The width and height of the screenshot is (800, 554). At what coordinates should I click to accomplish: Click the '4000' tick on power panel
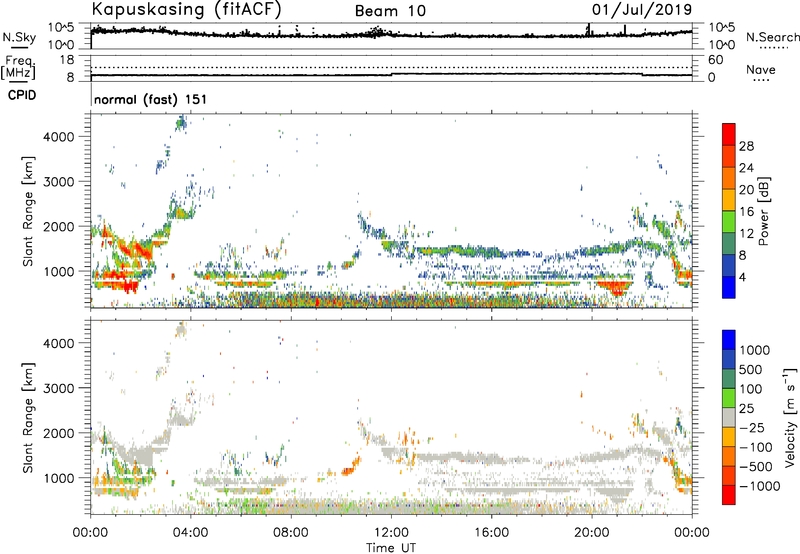pyautogui.click(x=58, y=136)
